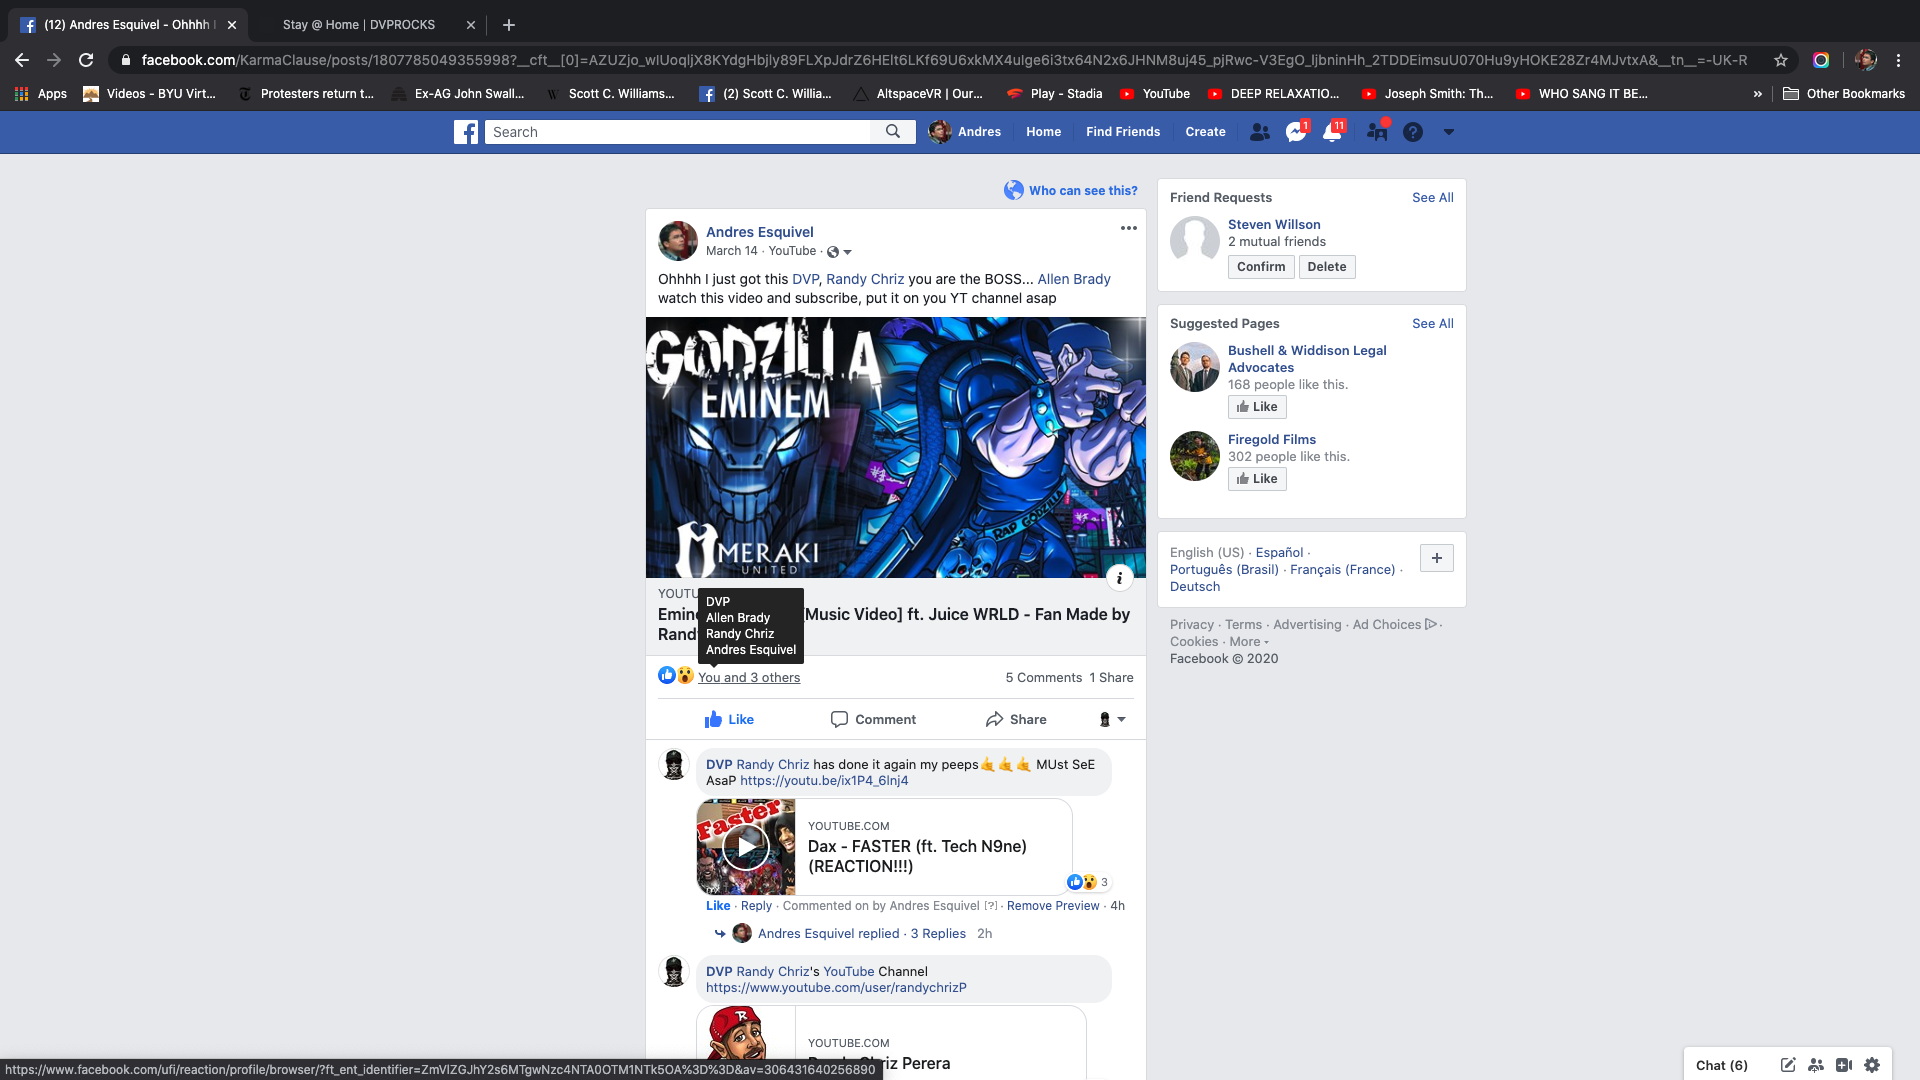Click the add language plus button
Image resolution: width=1920 pixels, height=1080 pixels.
point(1437,558)
